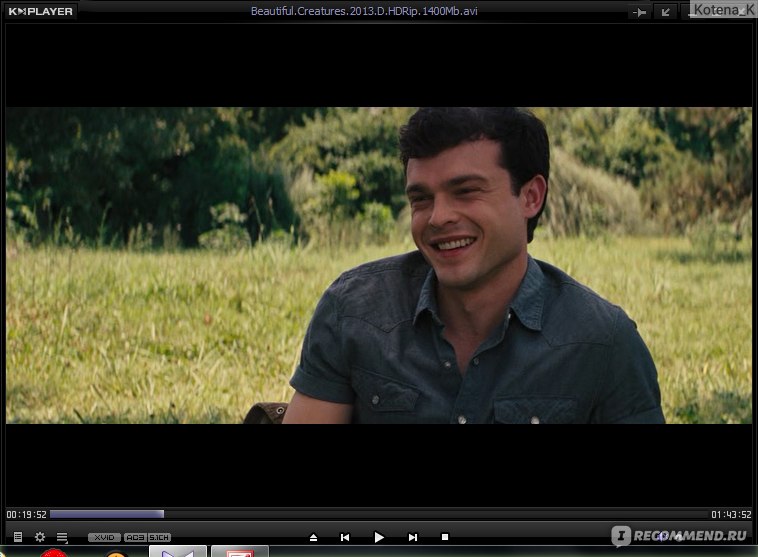758x557 pixels.
Task: Seek within the playback progress bar
Action: click(x=379, y=514)
